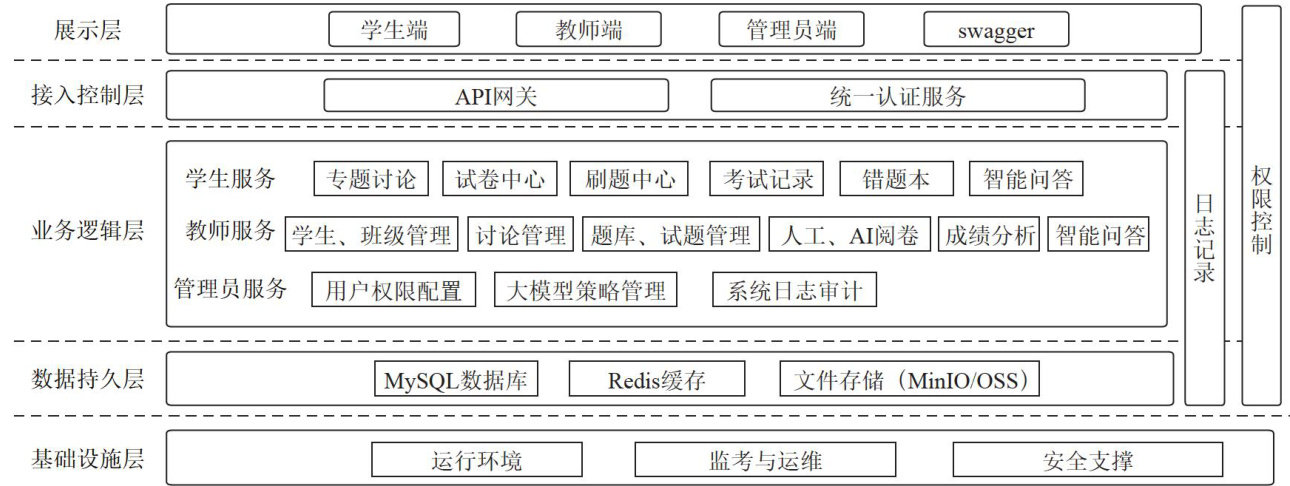Open the 系统日志审计 box
This screenshot has width=1290, height=486.
point(795,291)
